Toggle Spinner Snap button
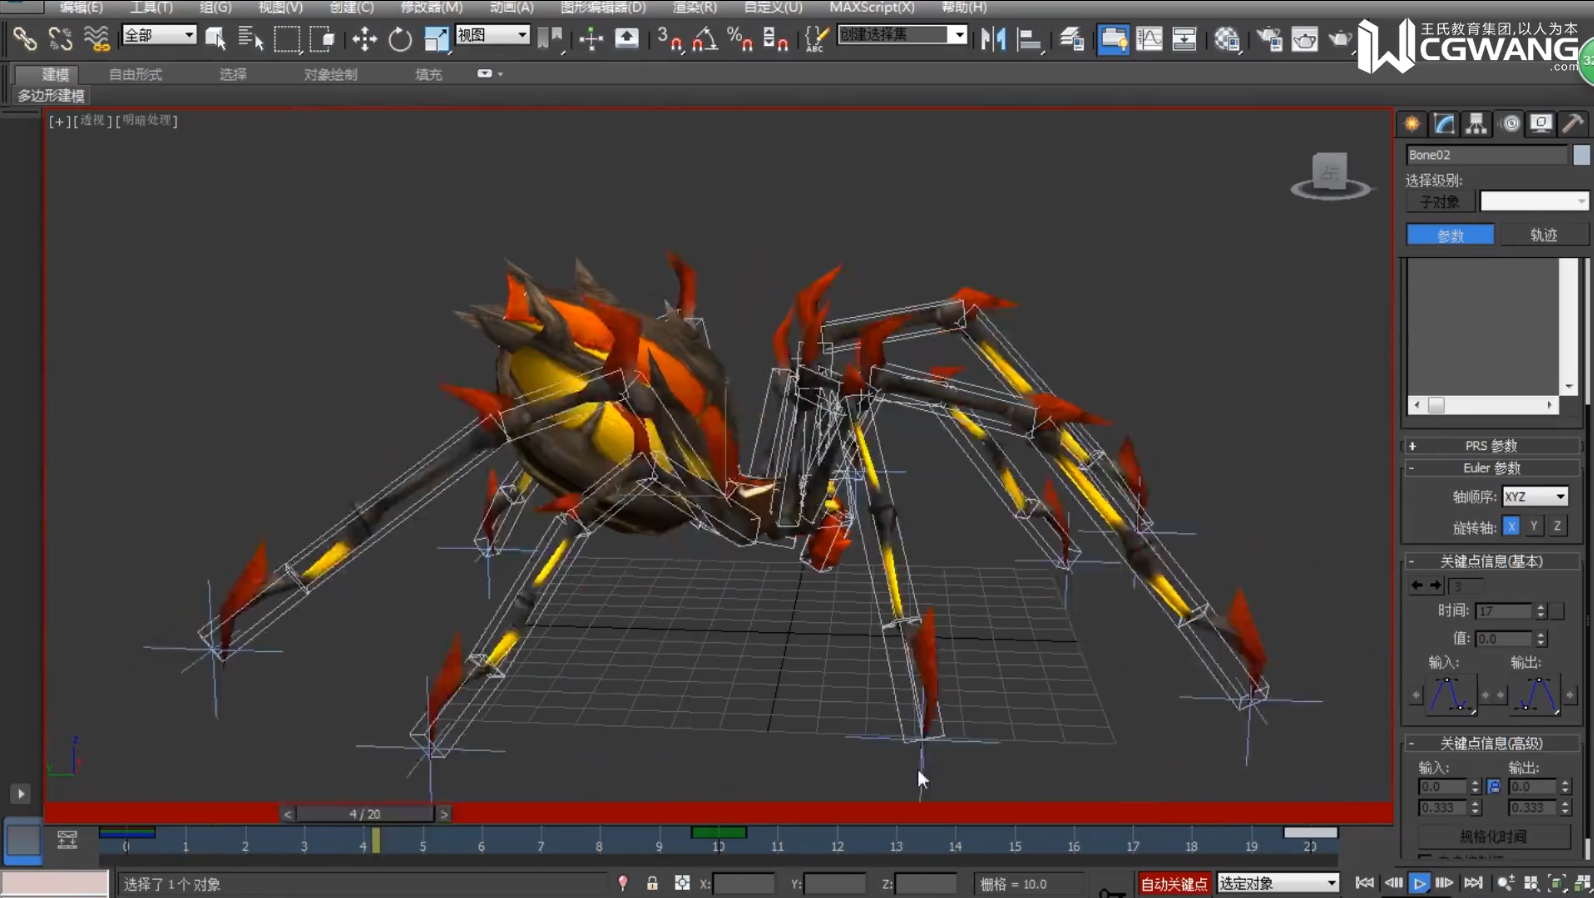Screen dimensions: 1594x898 775,39
